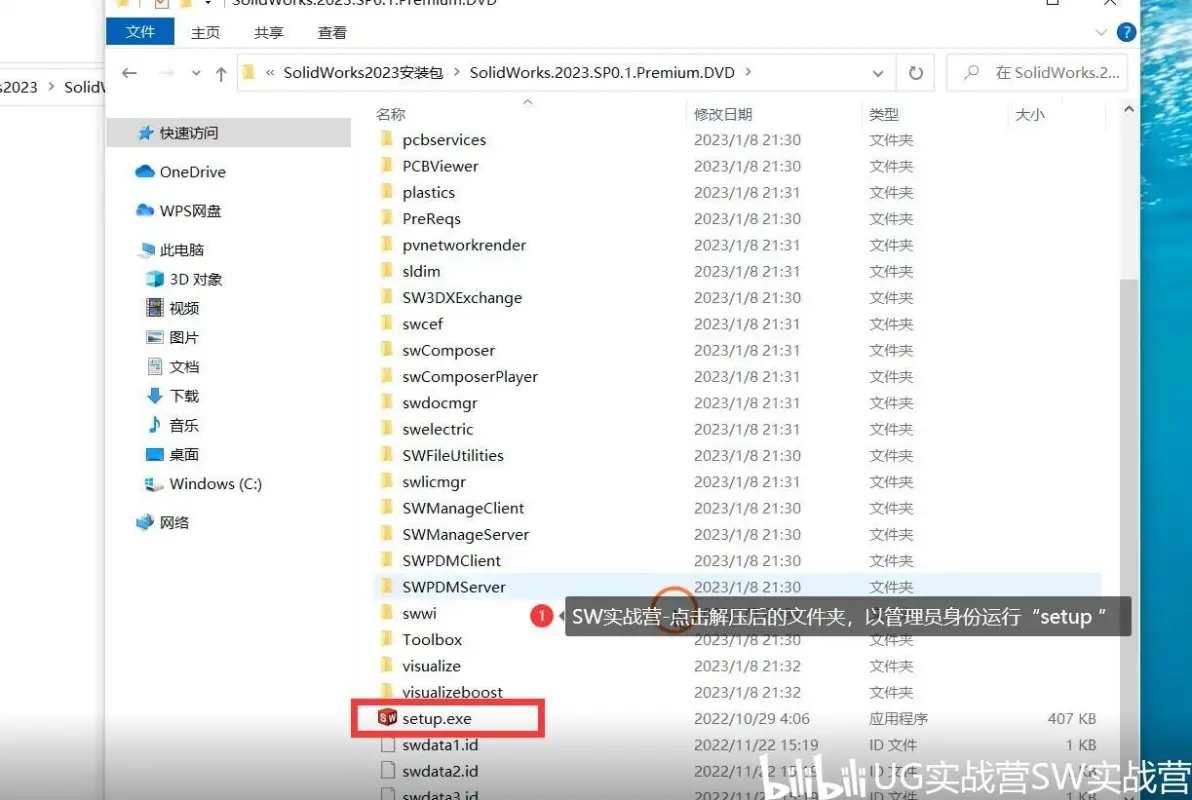The width and height of the screenshot is (1192, 800).
Task: Open the 图片 folder in sidebar
Action: (172, 337)
